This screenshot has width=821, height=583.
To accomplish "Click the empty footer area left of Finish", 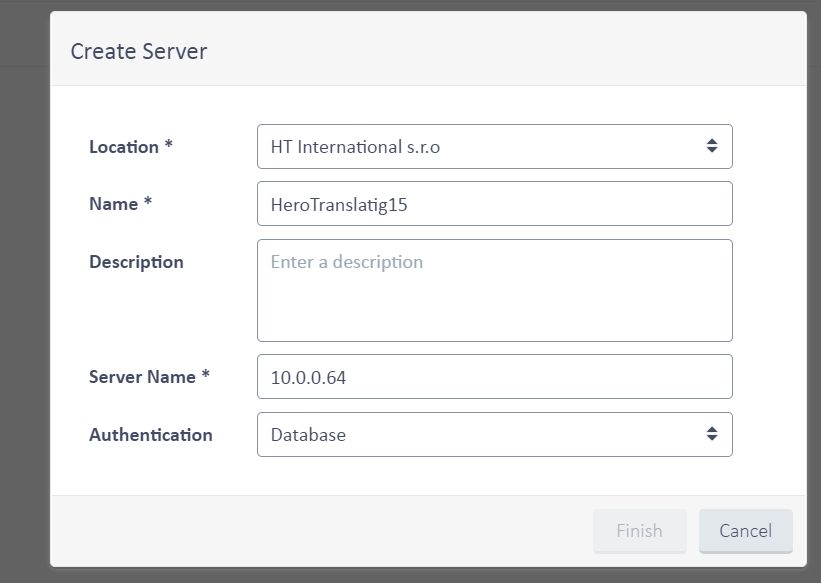I will 322,531.
